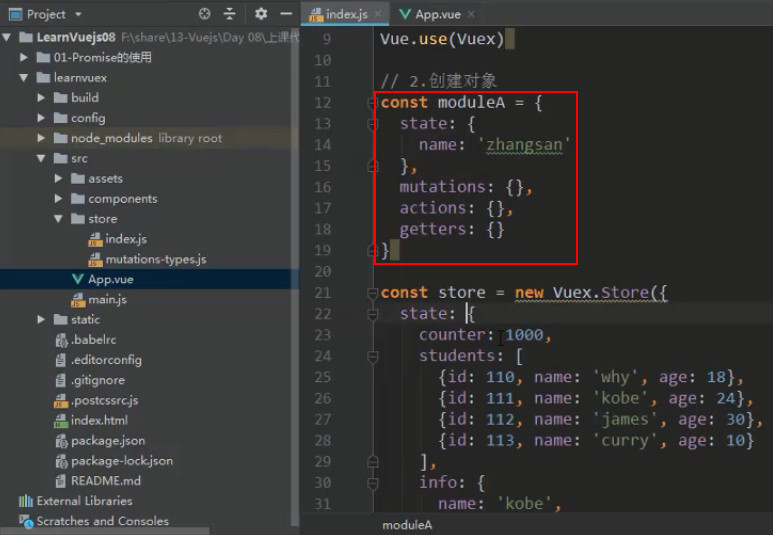The height and width of the screenshot is (535, 773).
Task: Click on 'zhangsan' string in line 14
Action: click(524, 144)
